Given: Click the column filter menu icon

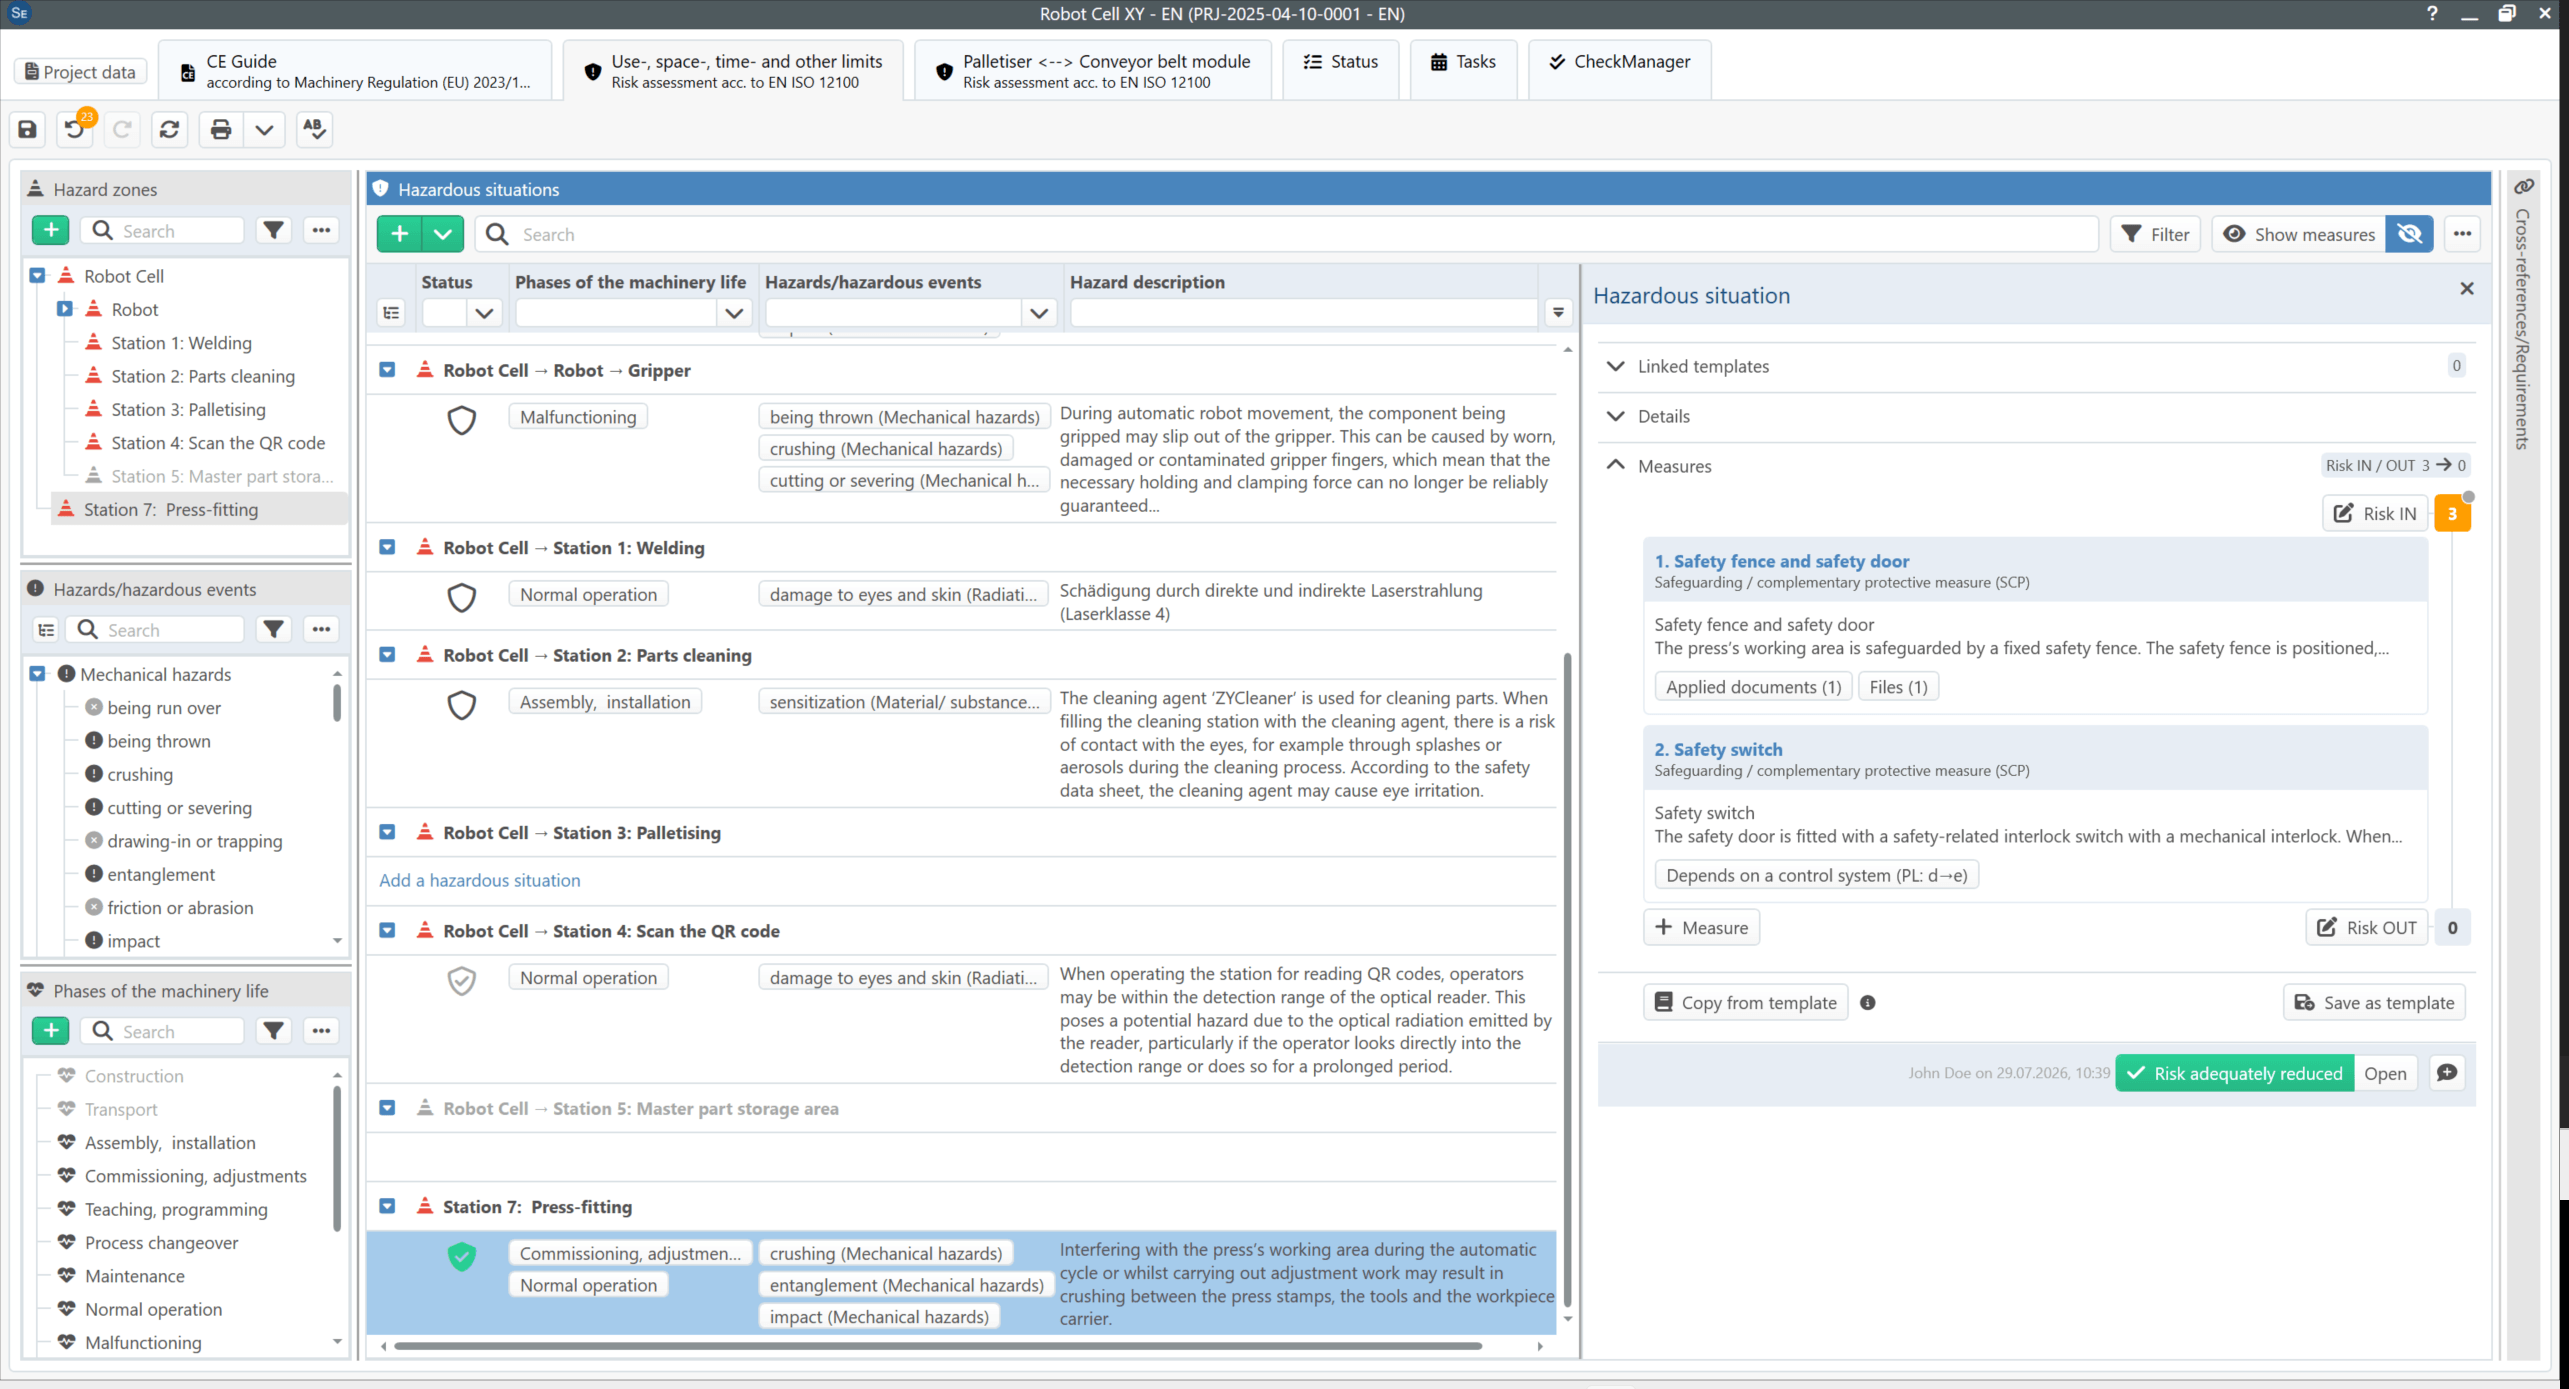Looking at the screenshot, I should [x=1558, y=313].
